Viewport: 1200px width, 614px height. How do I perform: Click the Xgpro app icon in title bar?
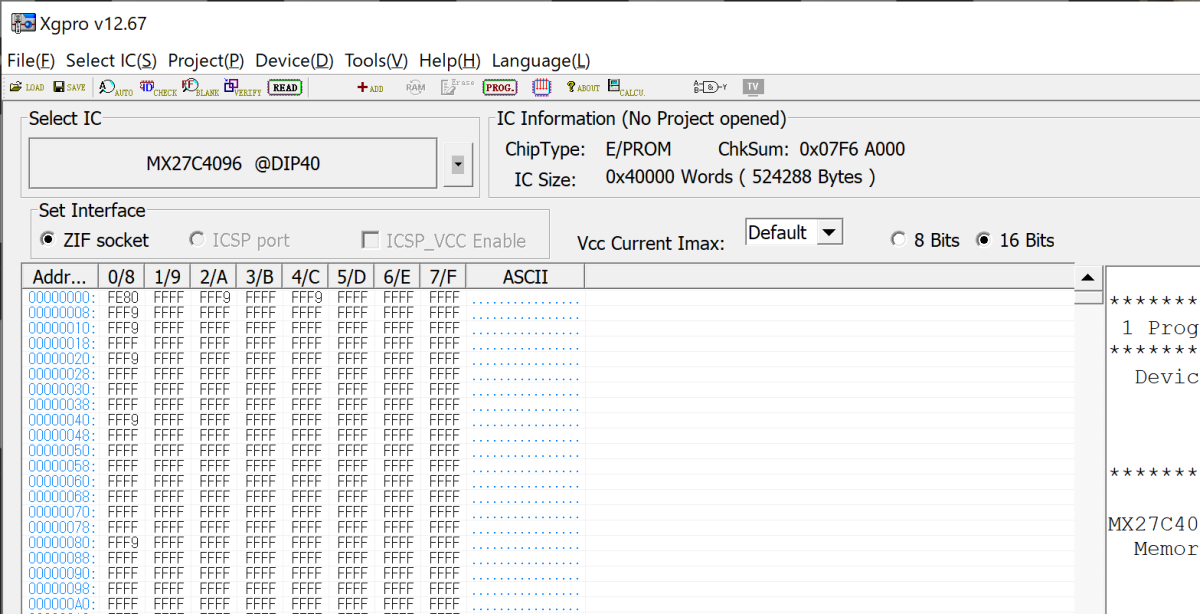22,23
